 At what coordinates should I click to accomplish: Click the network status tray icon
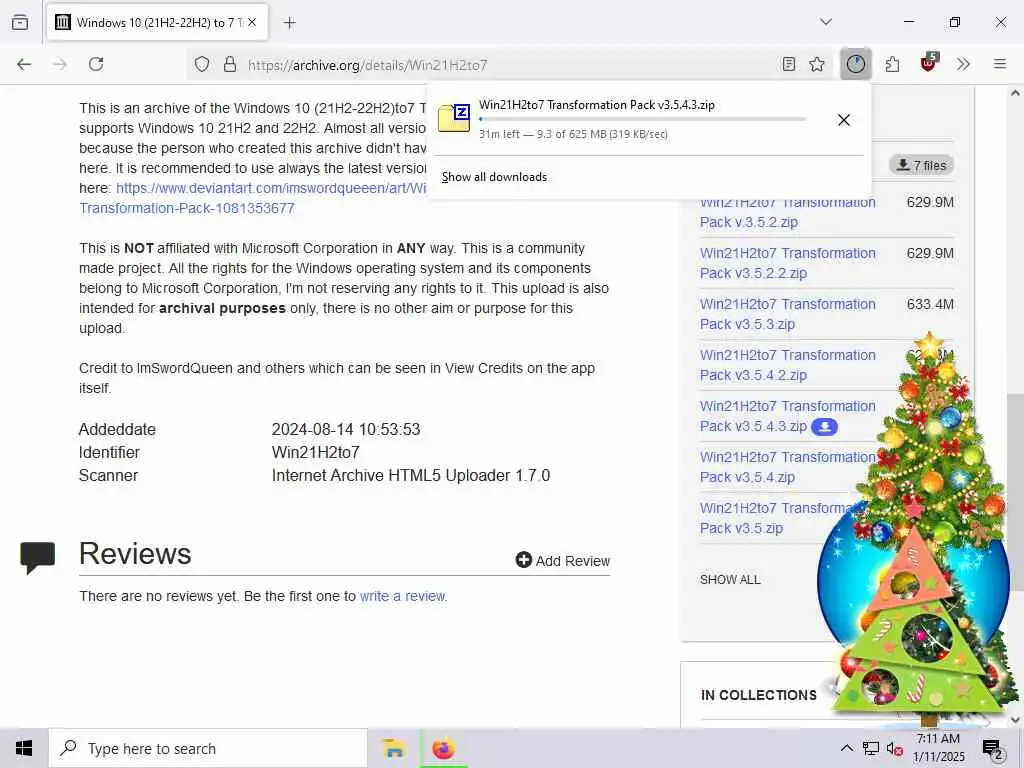click(x=871, y=748)
